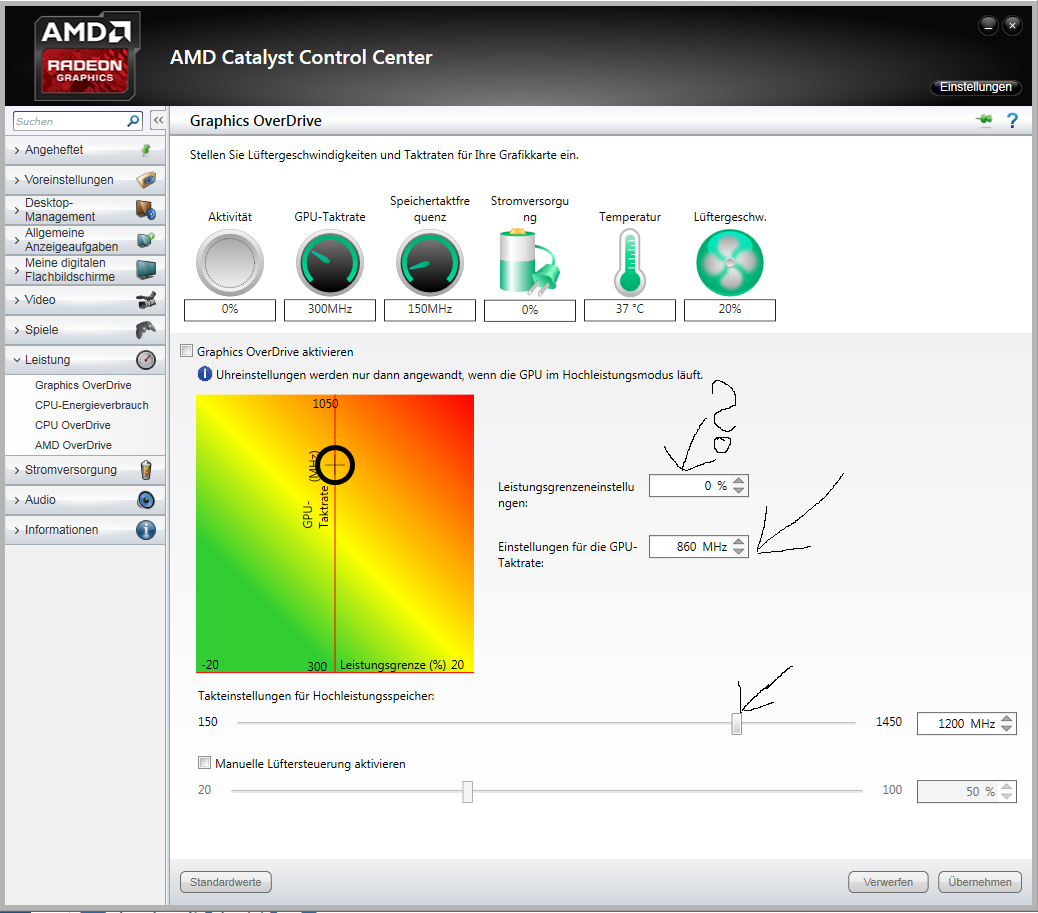Collapse the sidebar with double-chevron button
Viewport: 1038px width, 913px height.
click(158, 120)
